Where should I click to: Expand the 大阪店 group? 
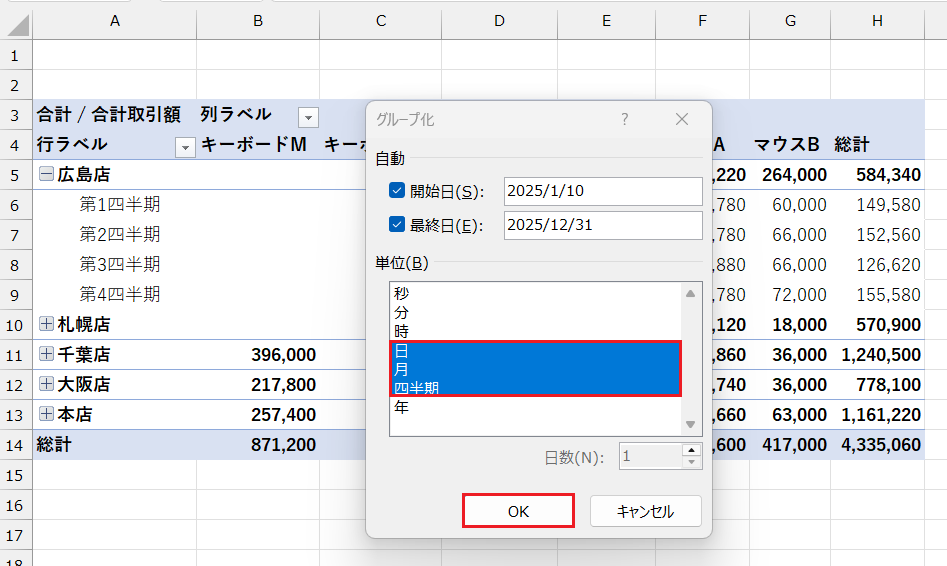[x=46, y=384]
